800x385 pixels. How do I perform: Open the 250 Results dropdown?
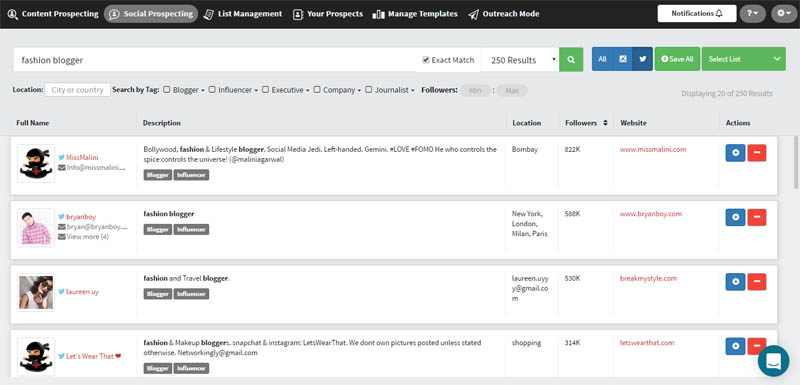pos(520,60)
